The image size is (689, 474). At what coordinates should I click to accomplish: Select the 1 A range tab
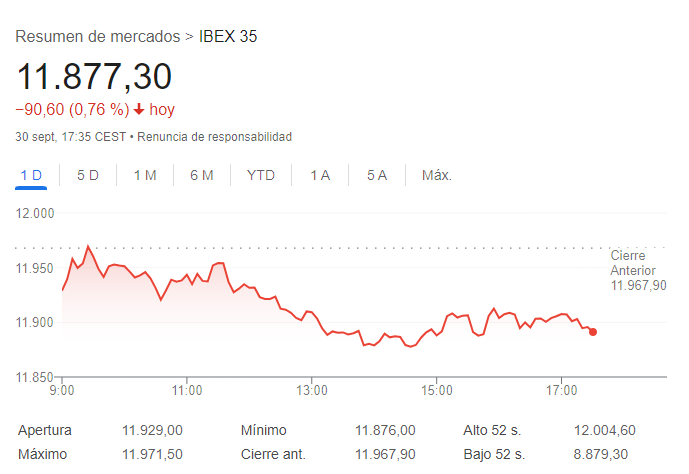coord(320,176)
